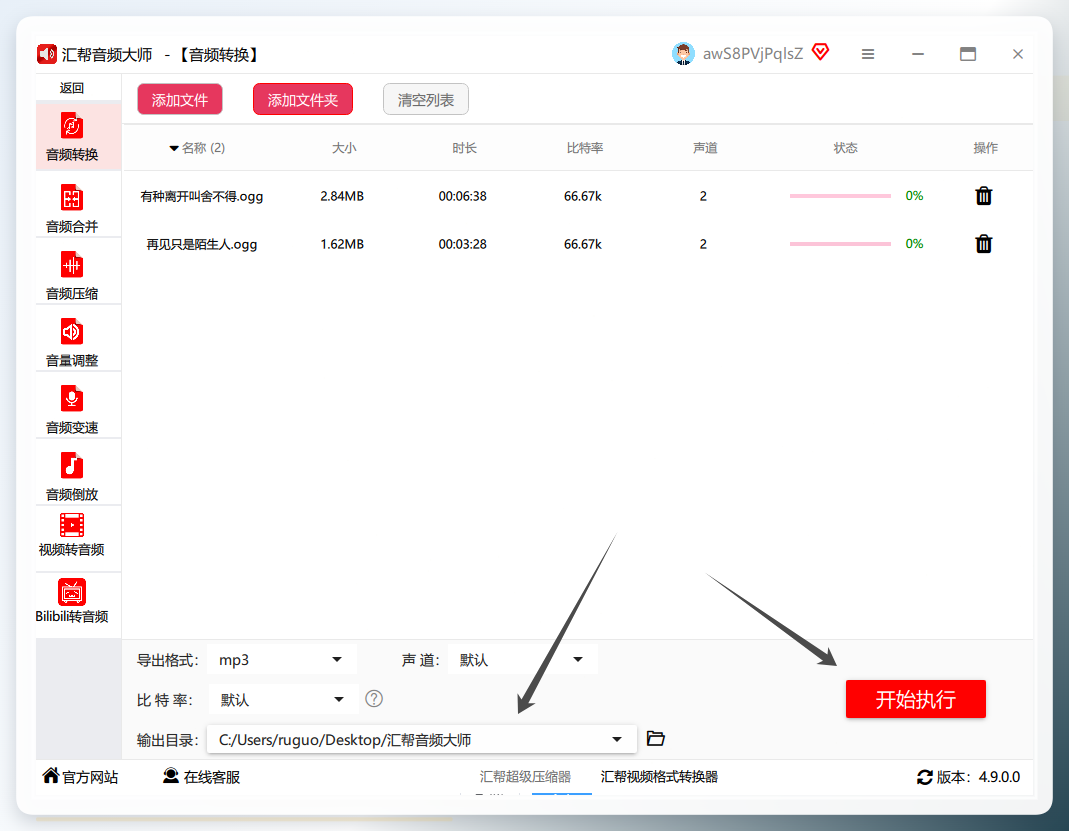This screenshot has width=1069, height=831.
Task: Open the 汇帮超级压缩器 link
Action: (x=525, y=776)
